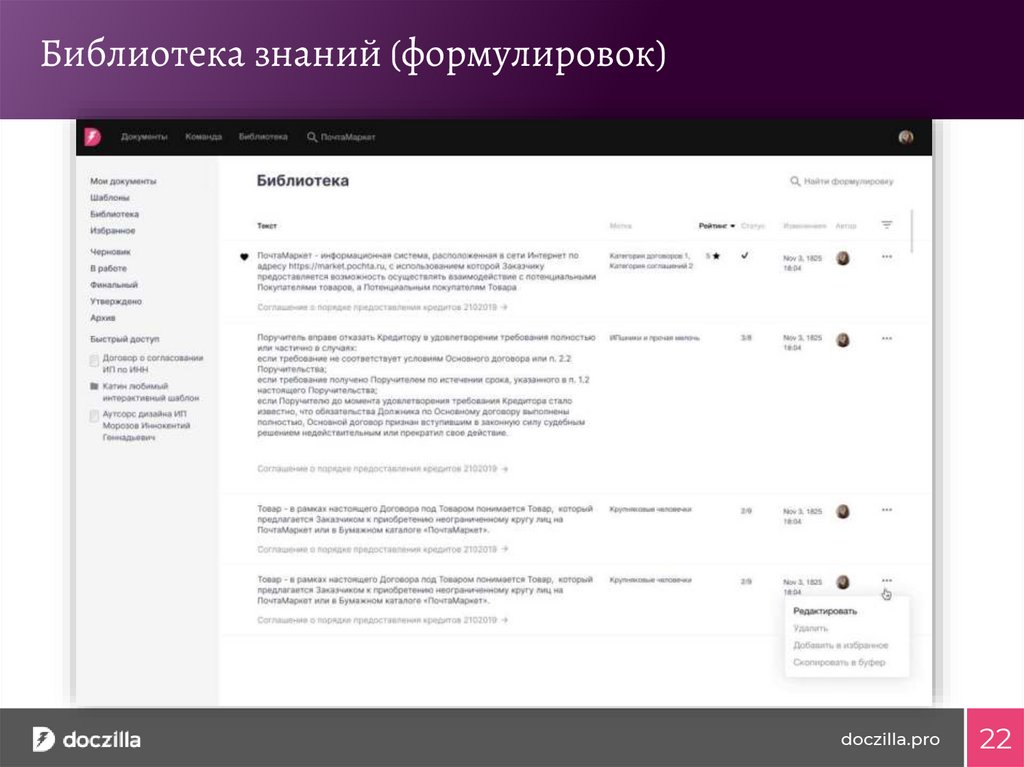The image size is (1024, 767).
Task: Open the three-dot menu on the Поручитель row
Action: 887,338
